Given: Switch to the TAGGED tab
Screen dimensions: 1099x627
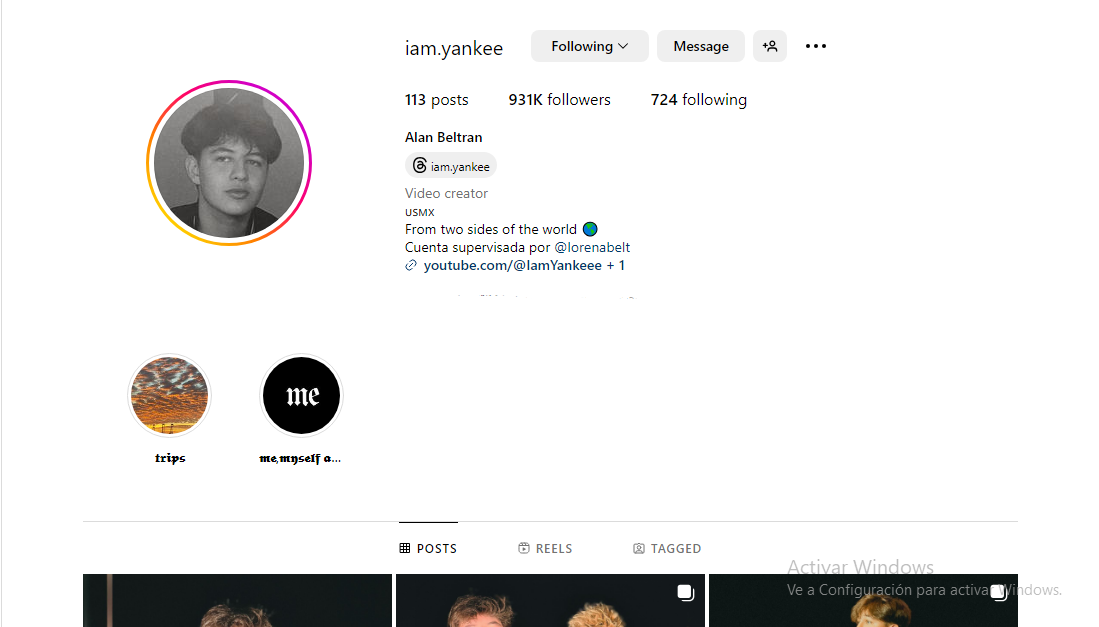Looking at the screenshot, I should pos(667,549).
